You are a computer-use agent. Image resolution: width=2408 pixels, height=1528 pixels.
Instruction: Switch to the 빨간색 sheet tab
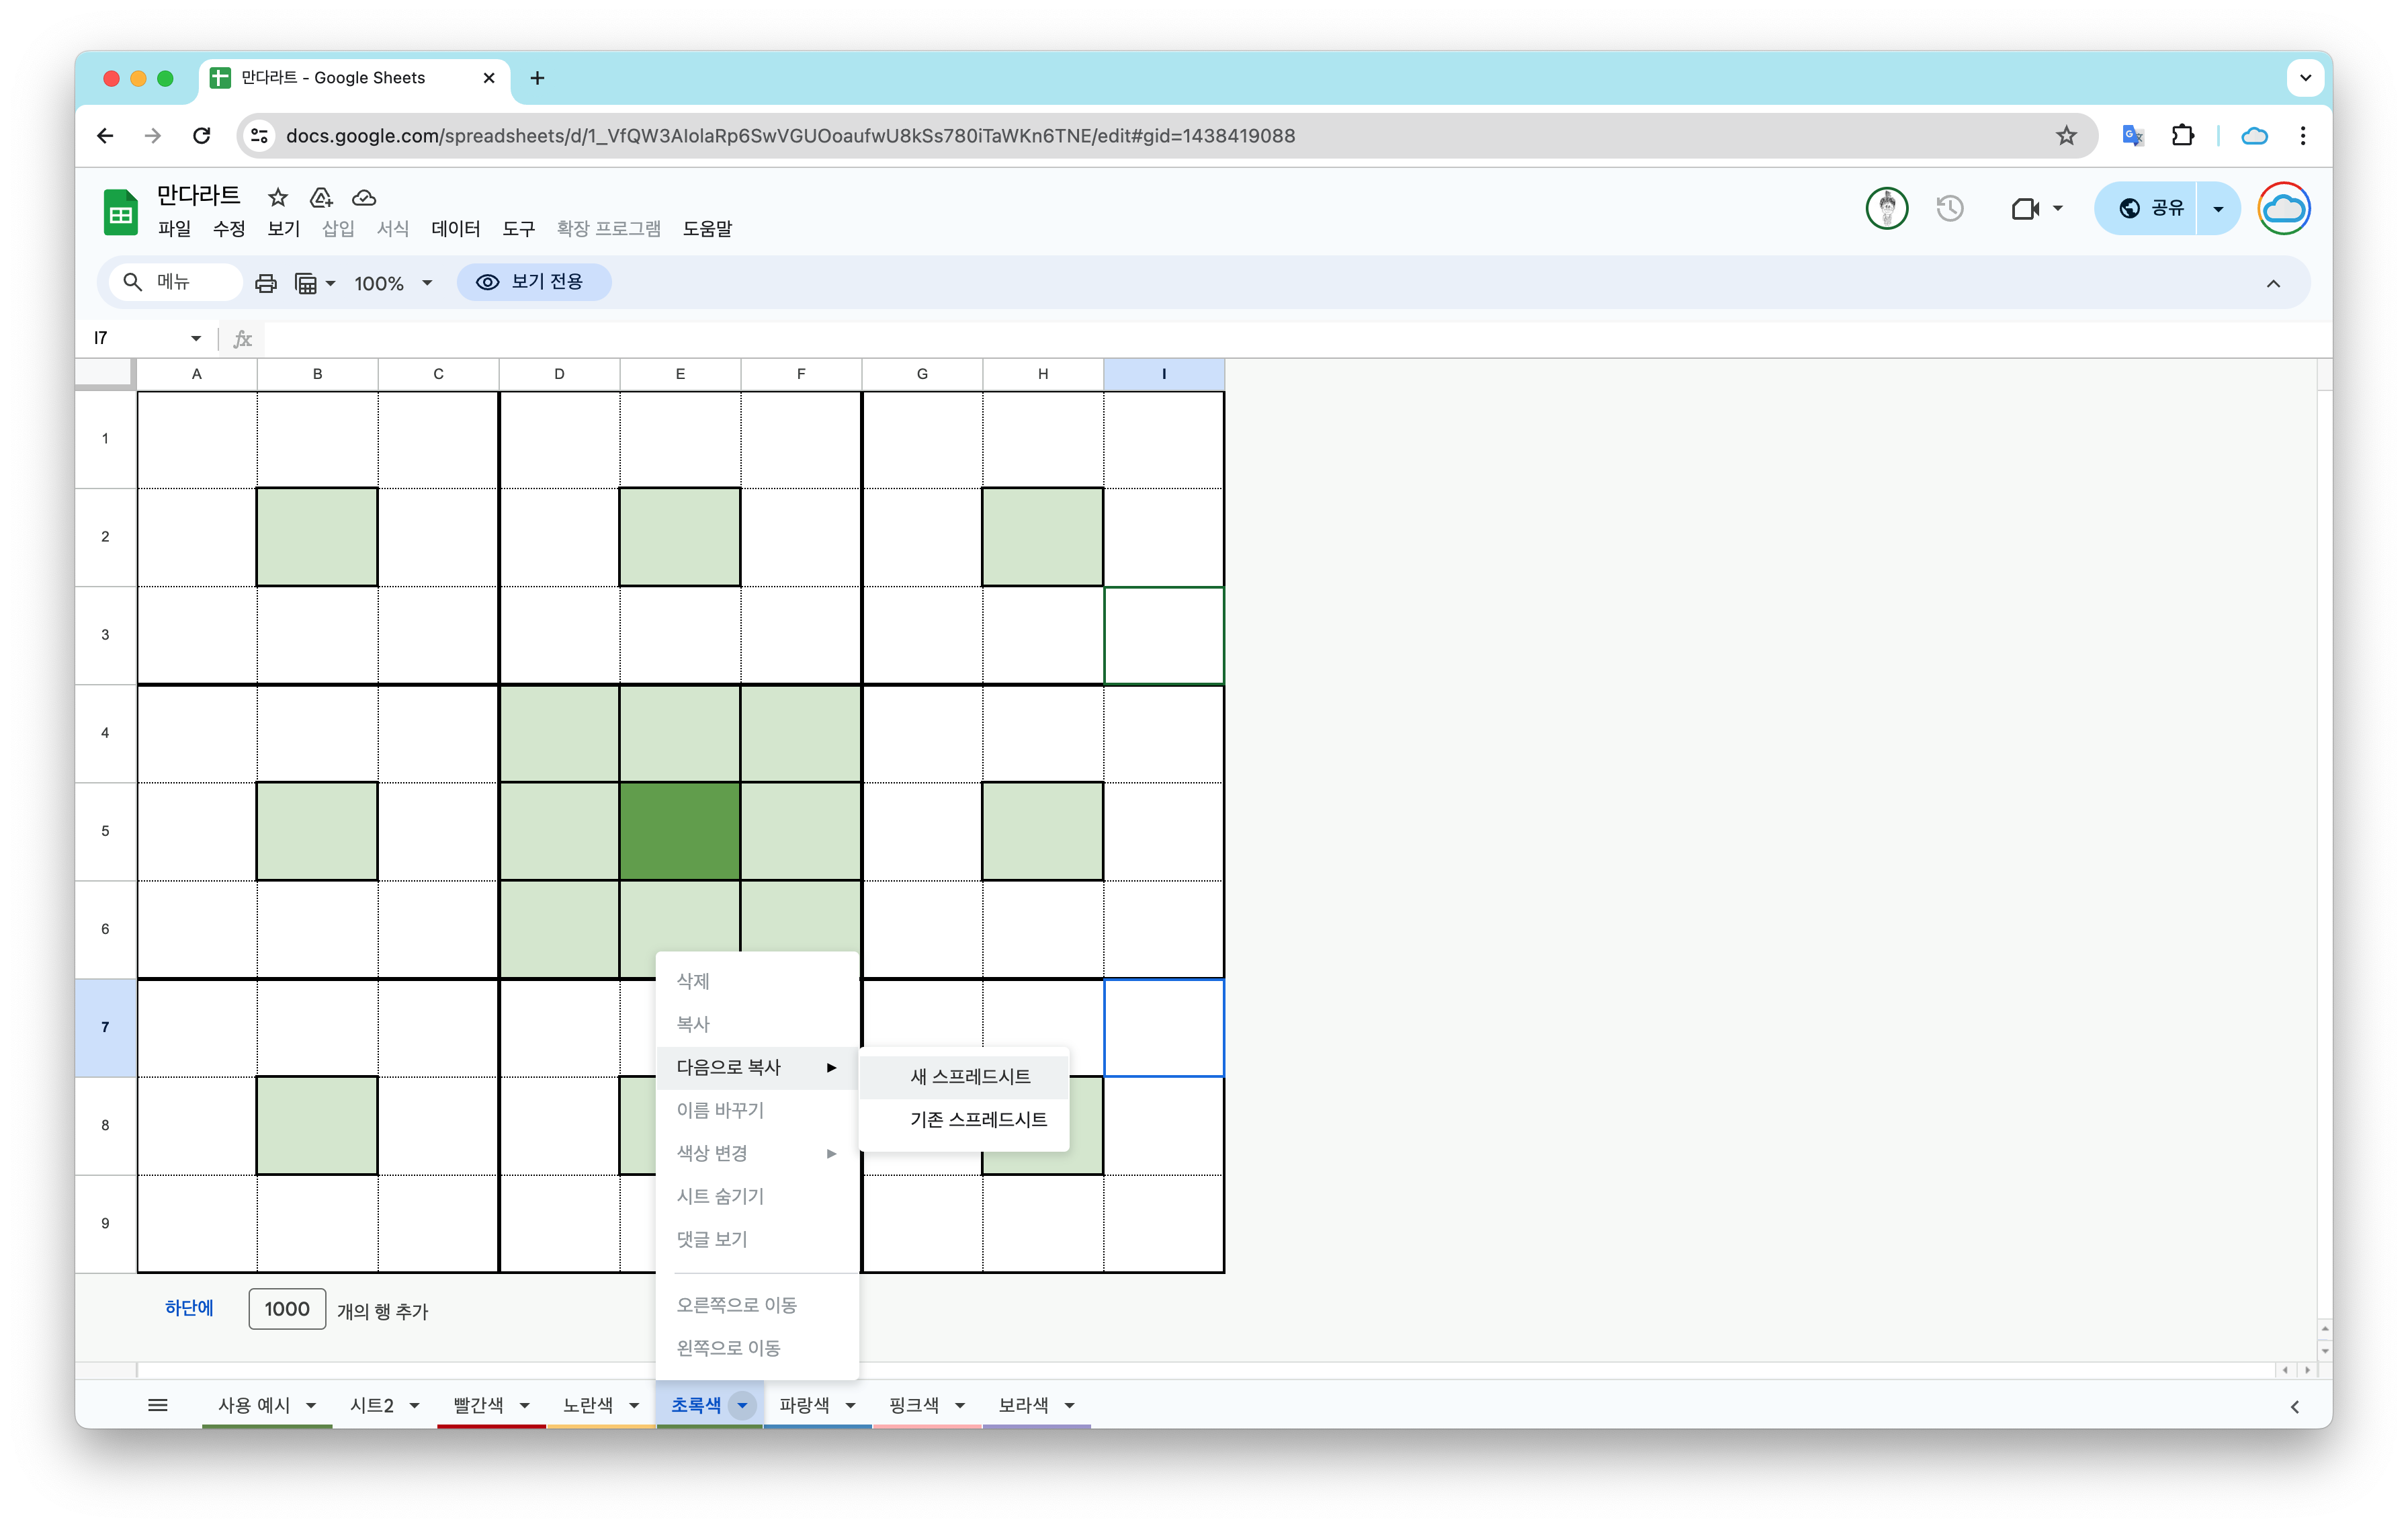pyautogui.click(x=479, y=1405)
